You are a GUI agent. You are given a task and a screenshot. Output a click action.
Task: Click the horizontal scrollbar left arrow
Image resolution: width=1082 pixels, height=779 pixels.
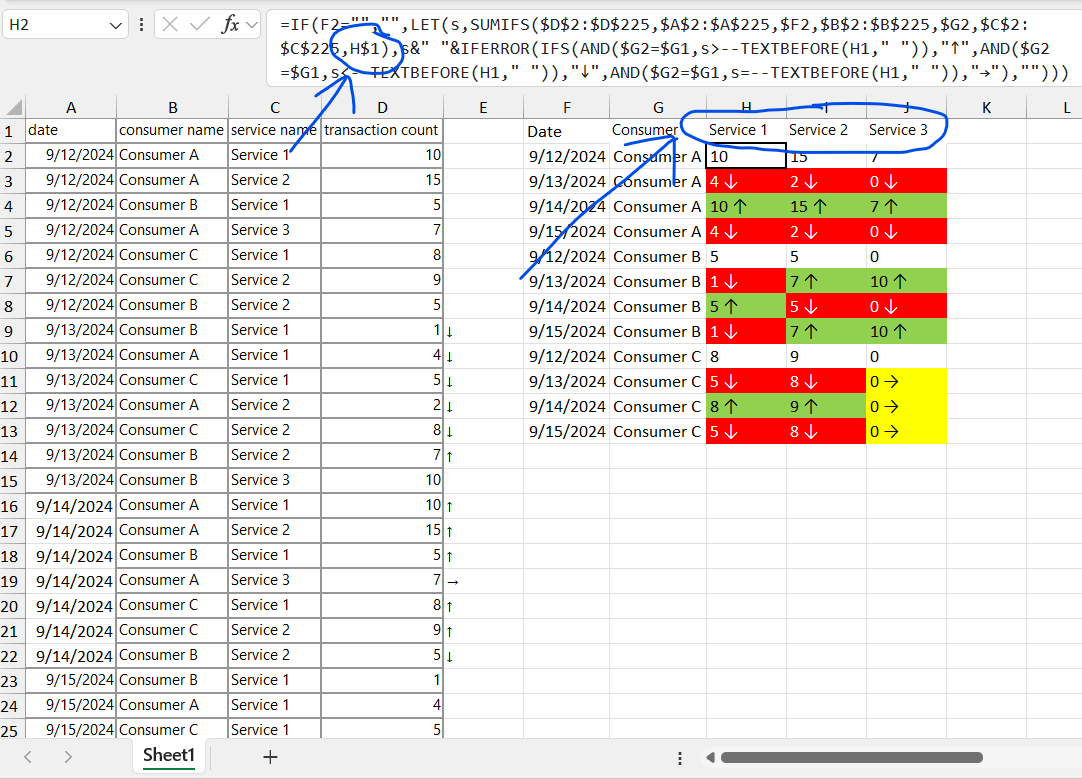coord(710,758)
